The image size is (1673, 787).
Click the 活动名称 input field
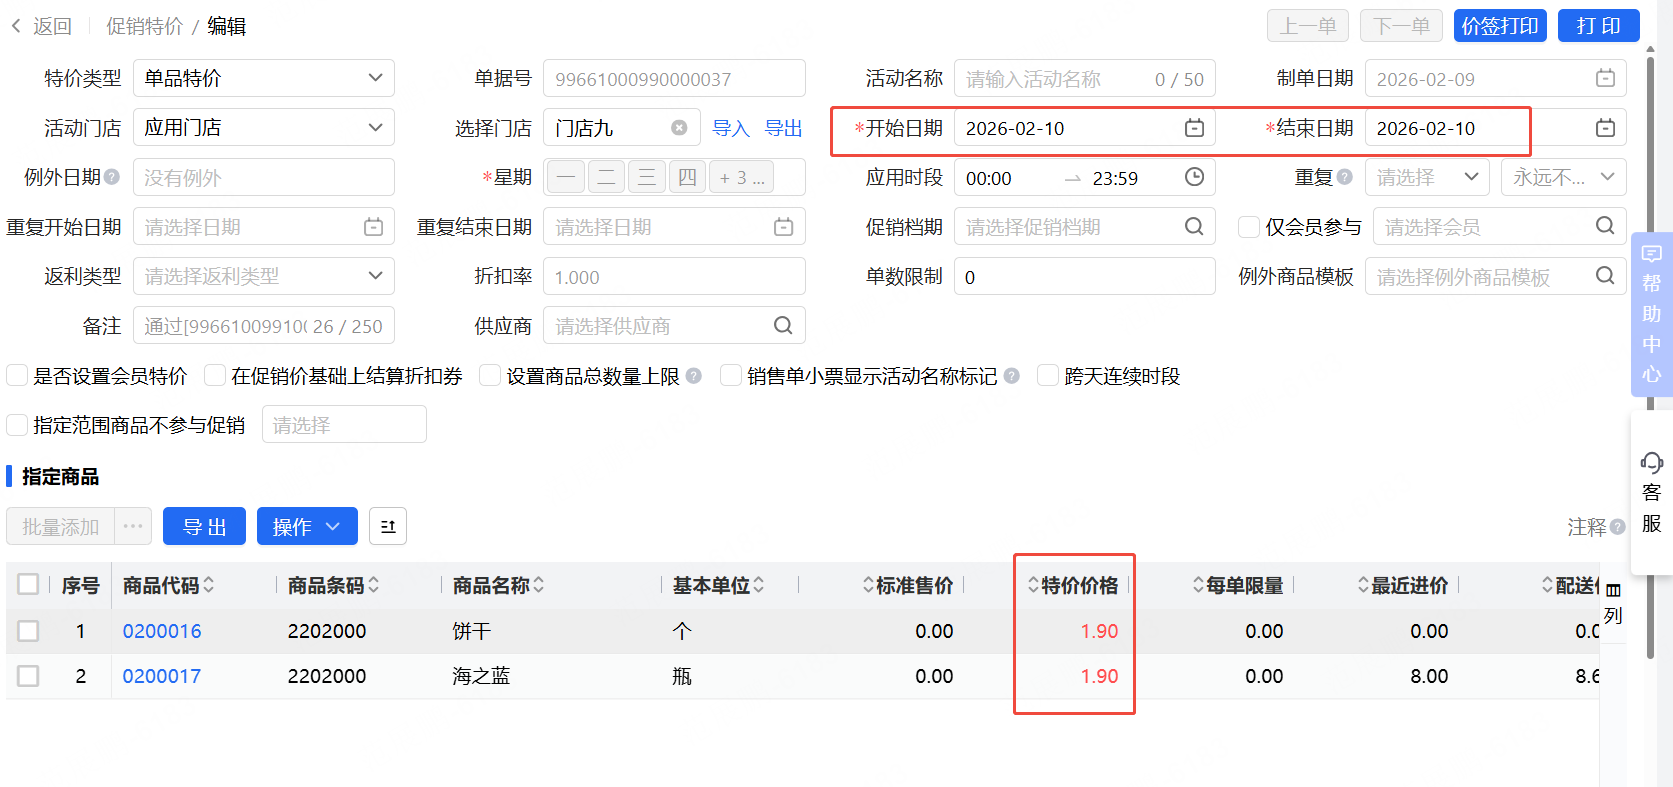tap(1085, 78)
